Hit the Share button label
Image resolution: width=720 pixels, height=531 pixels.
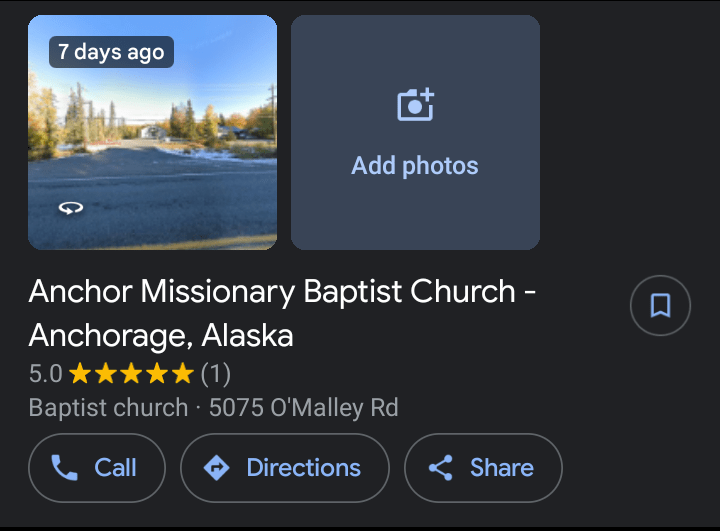click(x=501, y=468)
